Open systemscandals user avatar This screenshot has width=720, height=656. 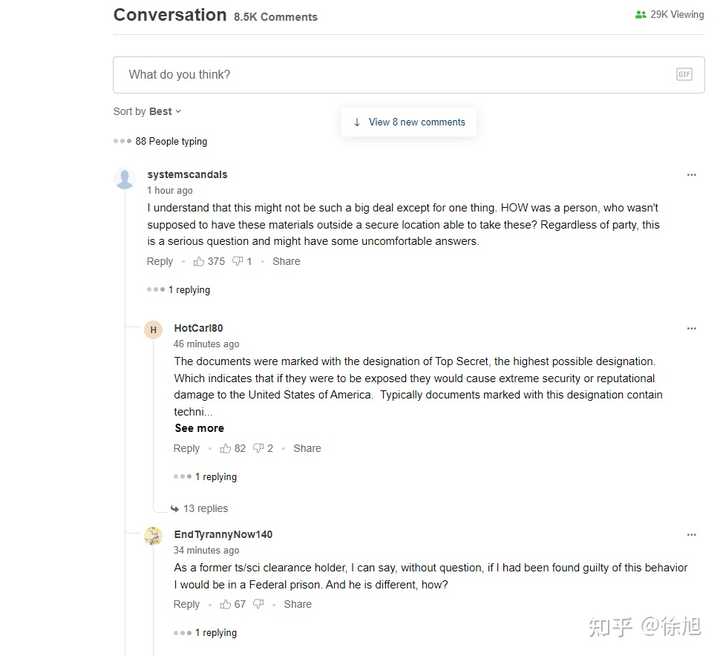coord(124,179)
